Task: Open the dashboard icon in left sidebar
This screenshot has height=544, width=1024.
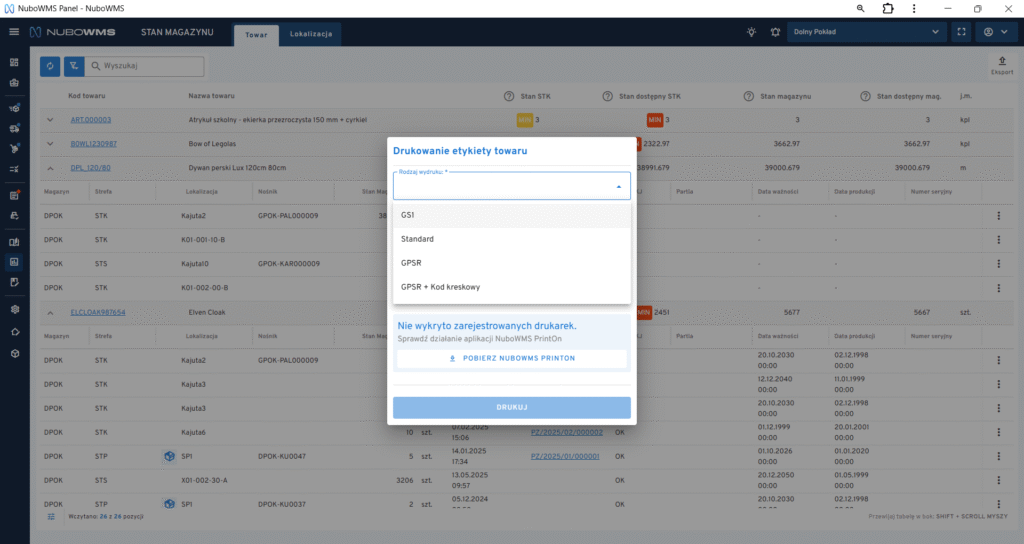Action: [14, 62]
